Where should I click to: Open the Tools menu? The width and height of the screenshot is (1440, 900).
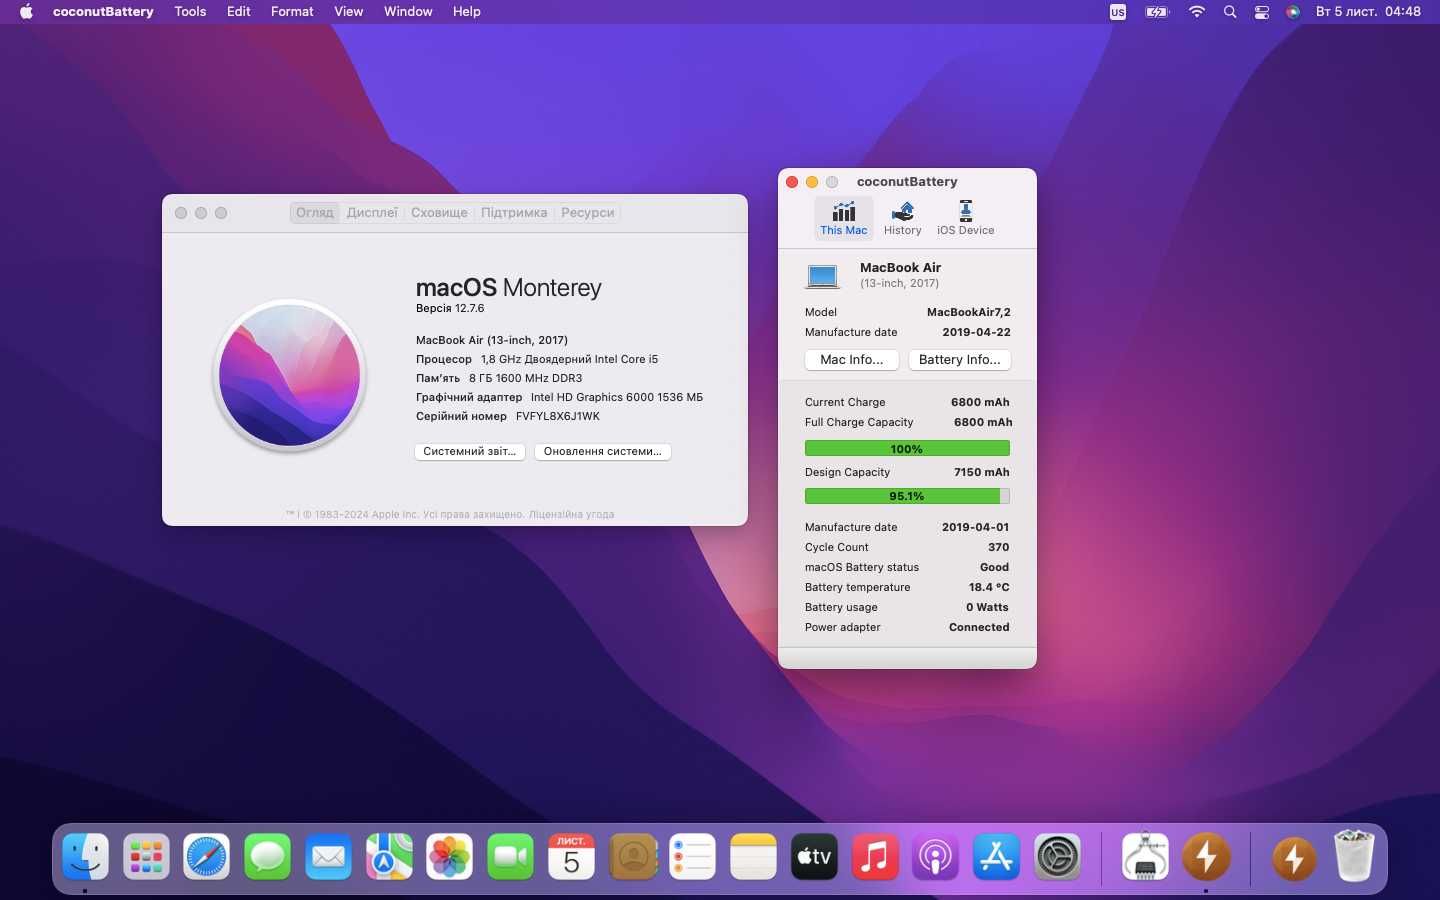point(190,12)
